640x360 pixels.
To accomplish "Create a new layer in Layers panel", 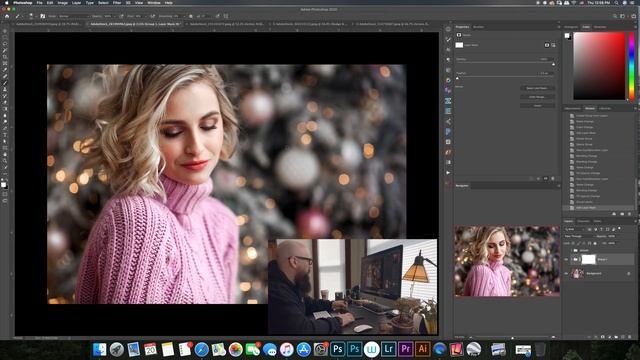I will coord(623,337).
